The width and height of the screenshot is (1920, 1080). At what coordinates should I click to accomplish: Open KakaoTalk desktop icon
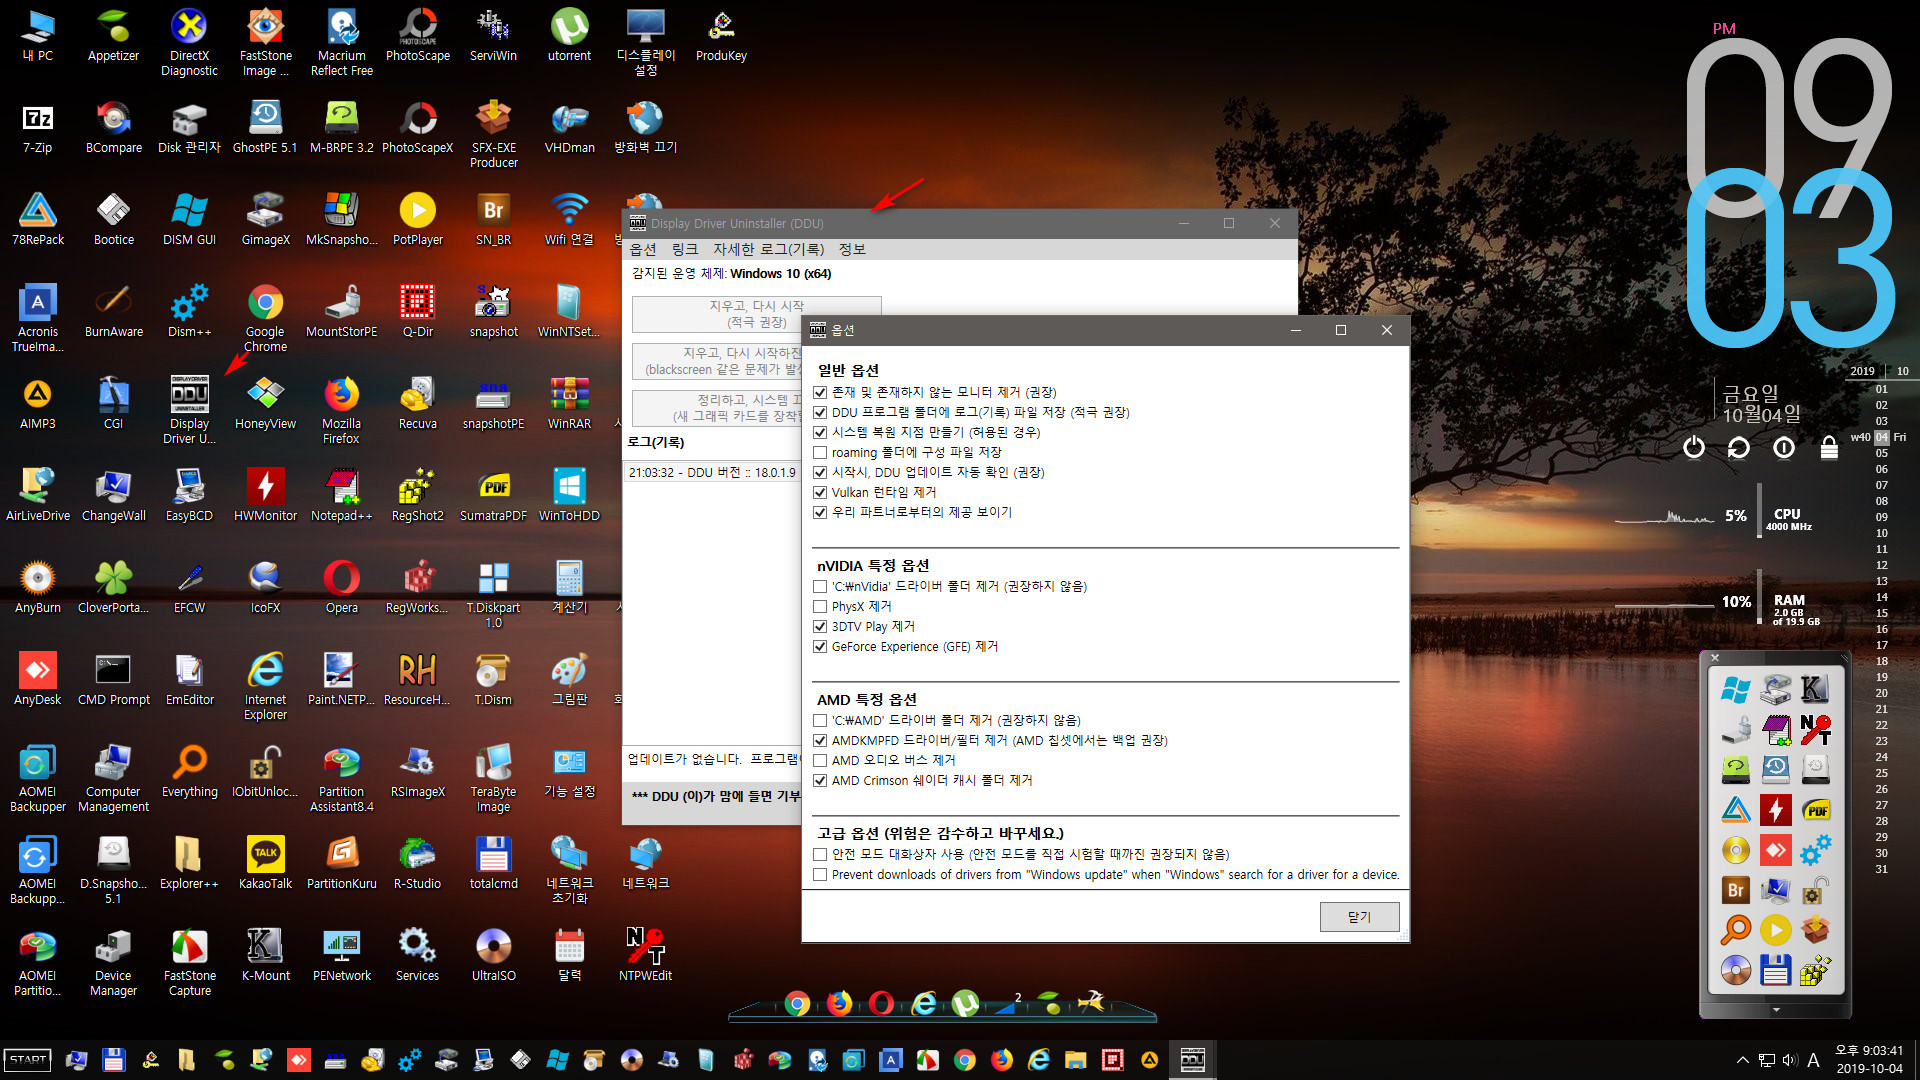tap(265, 863)
